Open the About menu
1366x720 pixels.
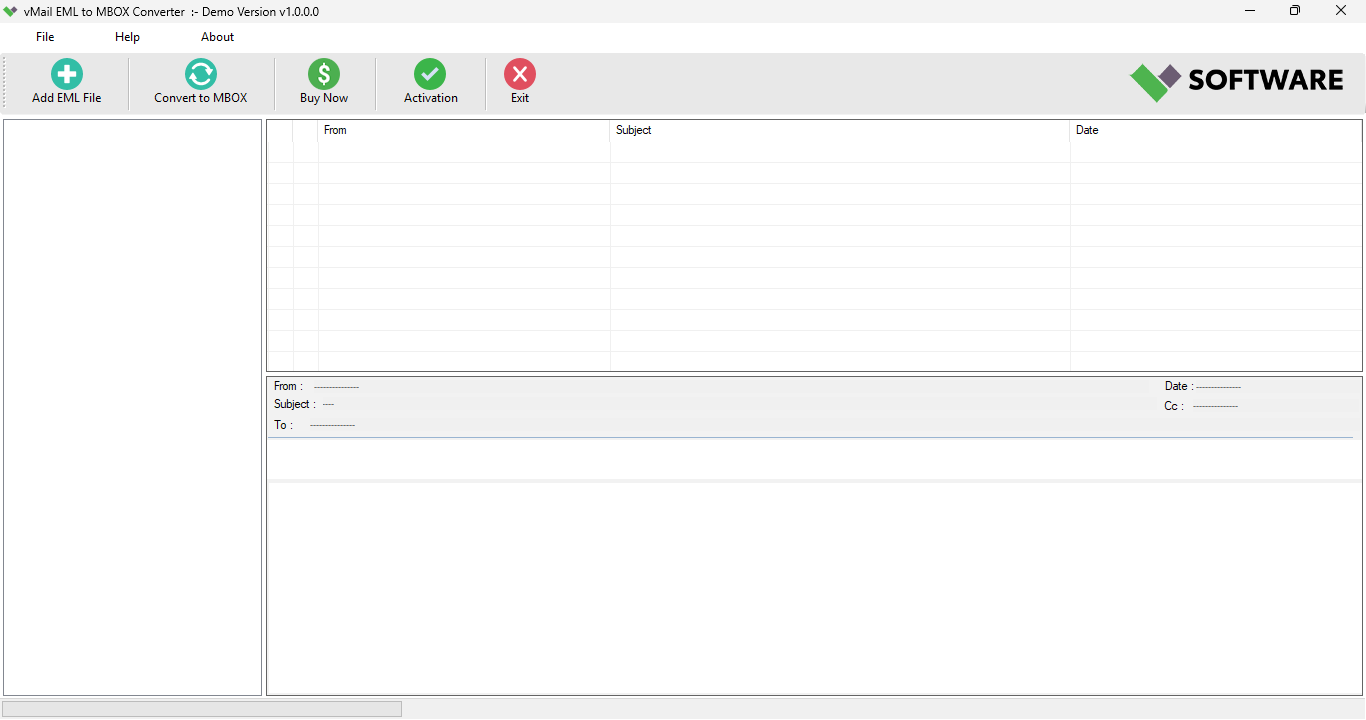217,36
